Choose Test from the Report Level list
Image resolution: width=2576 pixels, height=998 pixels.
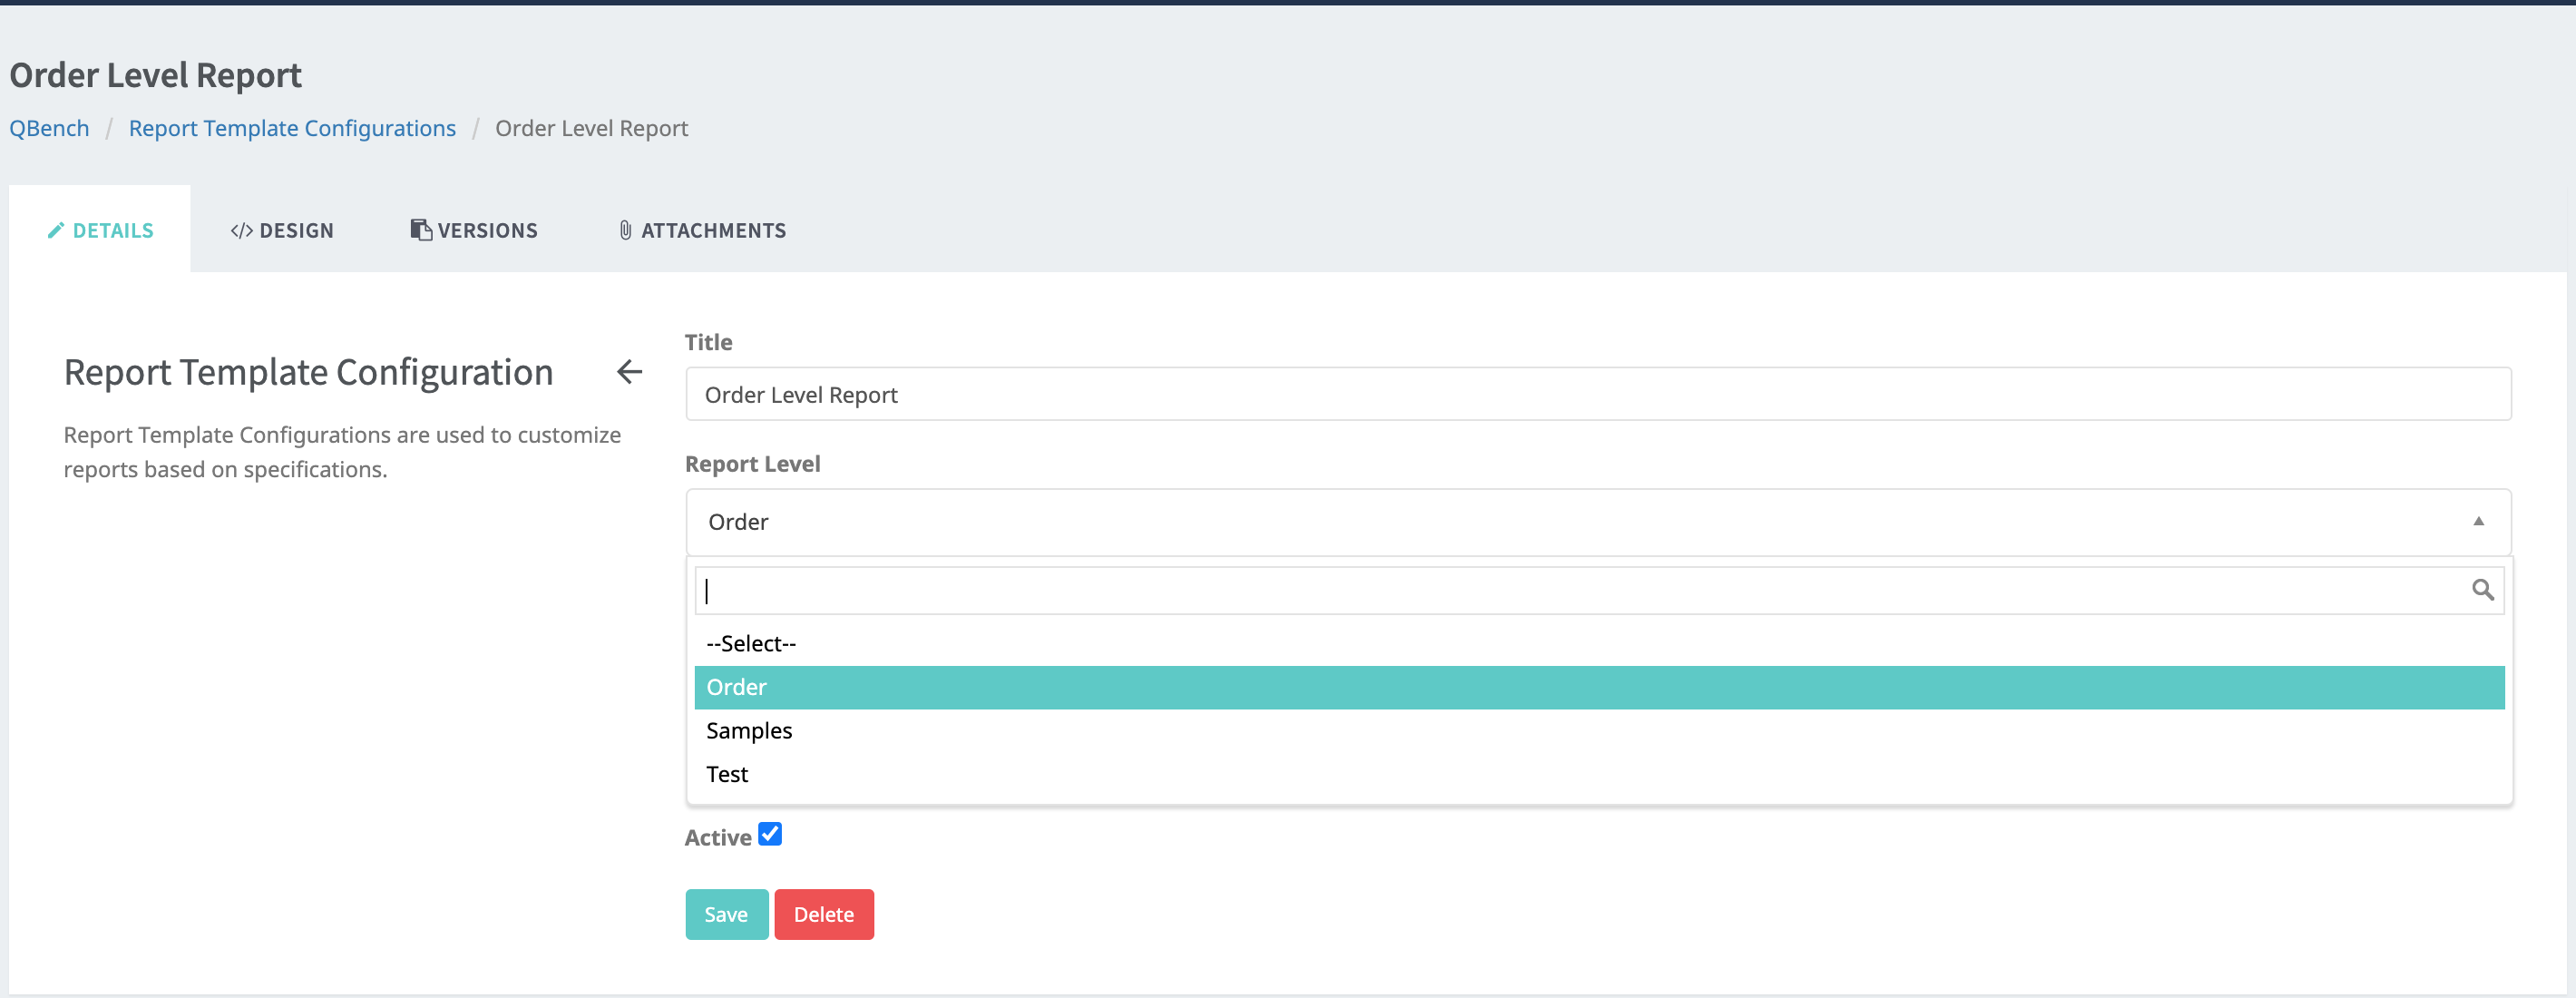coord(727,775)
